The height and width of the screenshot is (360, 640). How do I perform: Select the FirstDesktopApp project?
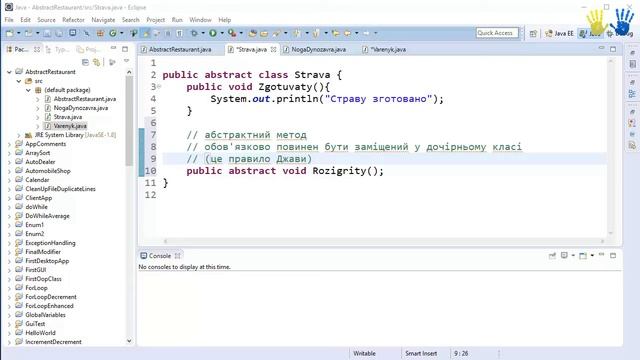tap(47, 261)
